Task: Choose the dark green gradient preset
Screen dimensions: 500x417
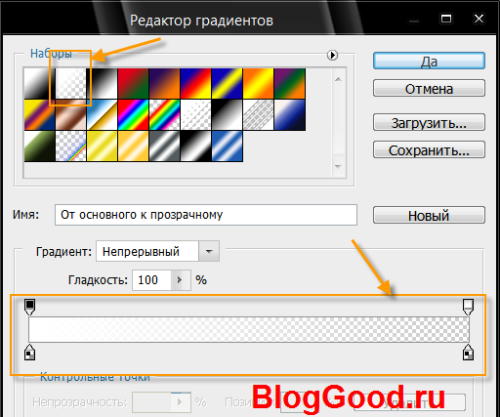Action: 40,146
